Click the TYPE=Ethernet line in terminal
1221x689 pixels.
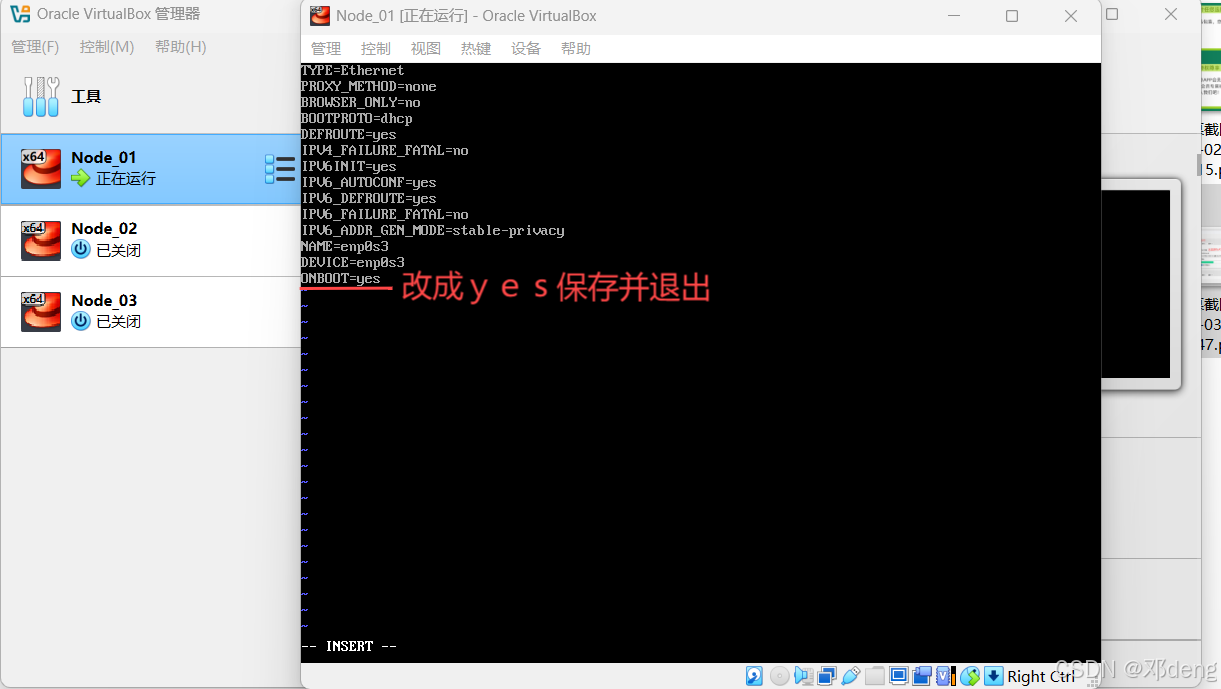(353, 70)
